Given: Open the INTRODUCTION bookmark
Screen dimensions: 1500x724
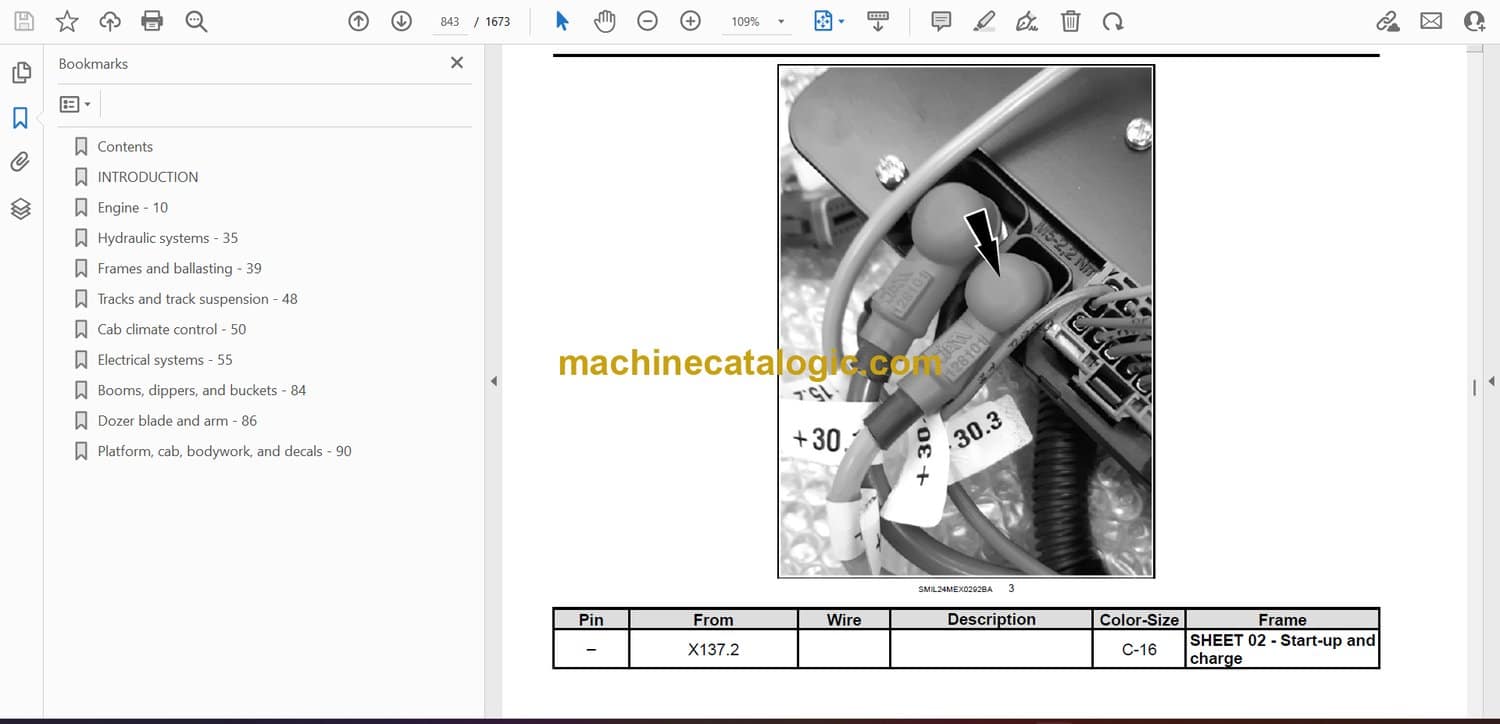Looking at the screenshot, I should [x=148, y=177].
